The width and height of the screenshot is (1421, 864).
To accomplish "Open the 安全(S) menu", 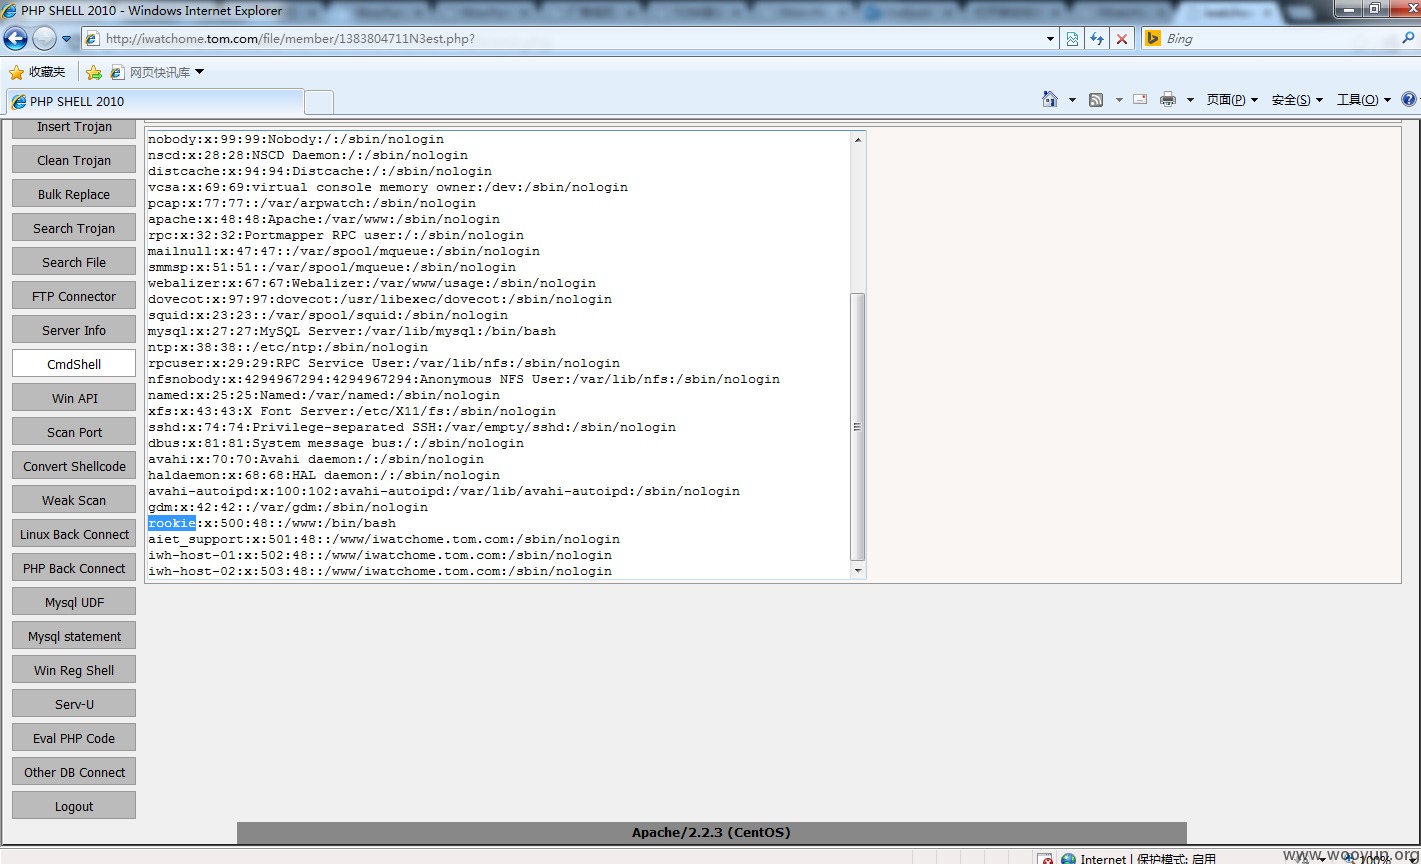I will [x=1297, y=100].
